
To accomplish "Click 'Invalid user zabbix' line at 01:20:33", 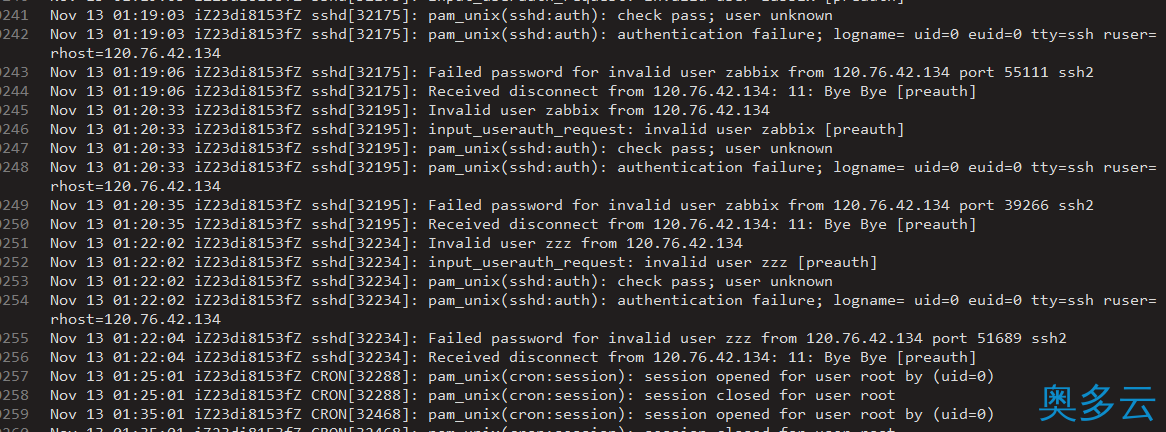I will tap(410, 110).
